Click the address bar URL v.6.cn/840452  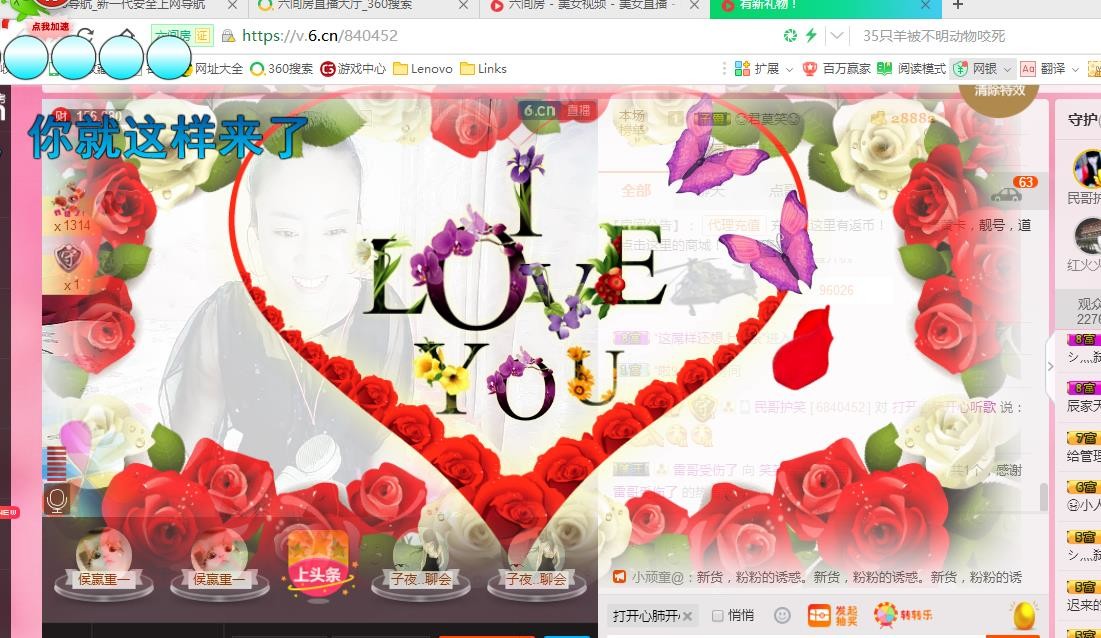(x=319, y=35)
